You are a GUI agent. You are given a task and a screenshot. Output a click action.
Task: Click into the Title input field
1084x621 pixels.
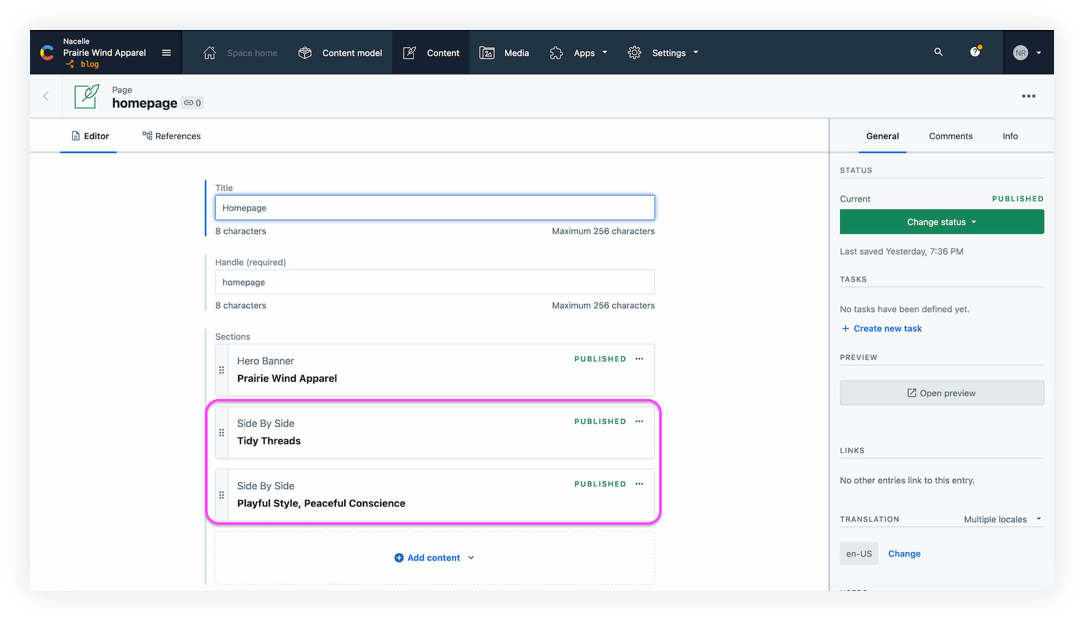click(435, 207)
